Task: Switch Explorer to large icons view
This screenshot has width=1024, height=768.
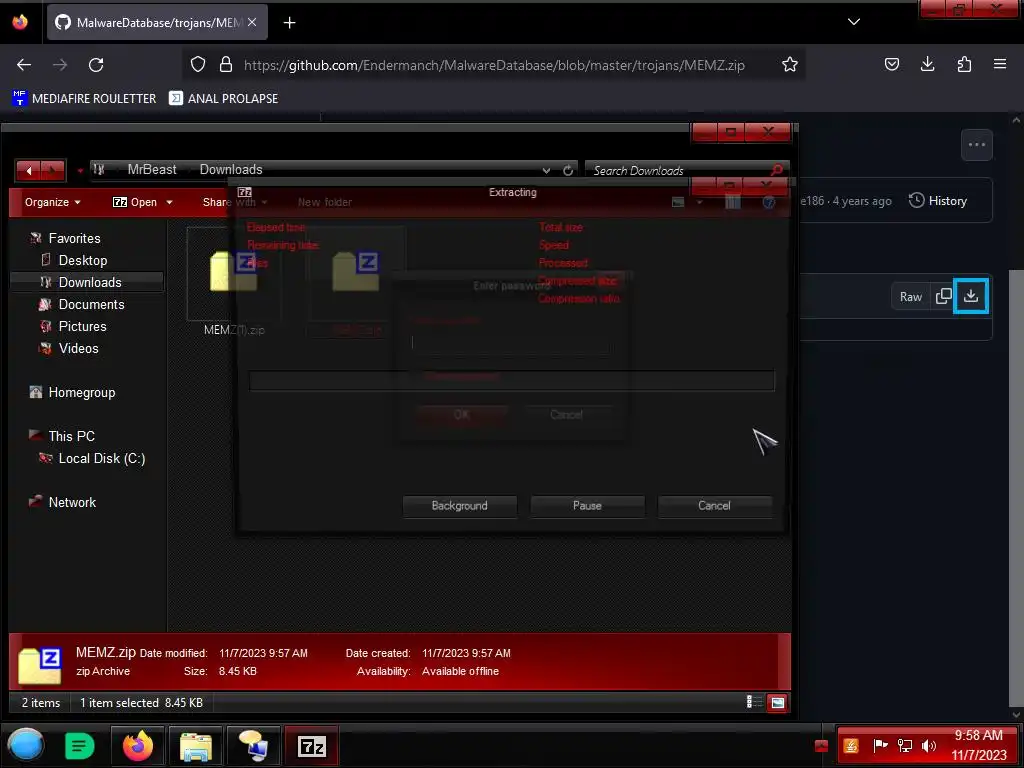Action: pyautogui.click(x=777, y=703)
